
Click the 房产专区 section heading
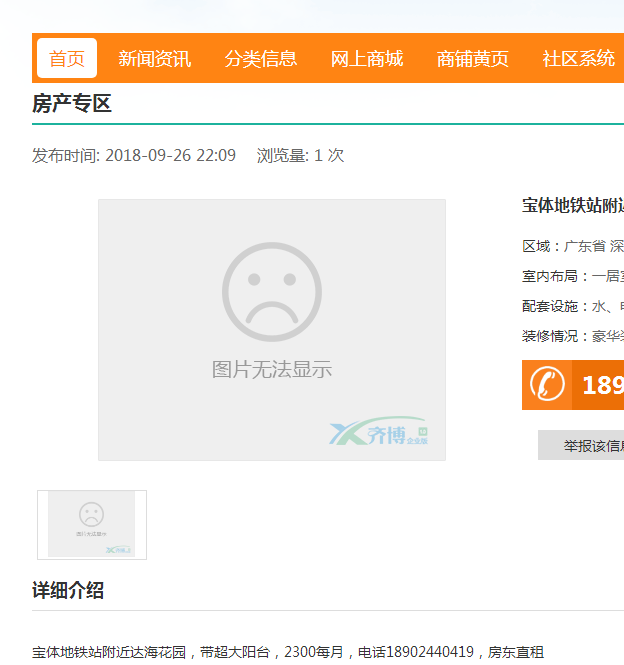coord(72,104)
